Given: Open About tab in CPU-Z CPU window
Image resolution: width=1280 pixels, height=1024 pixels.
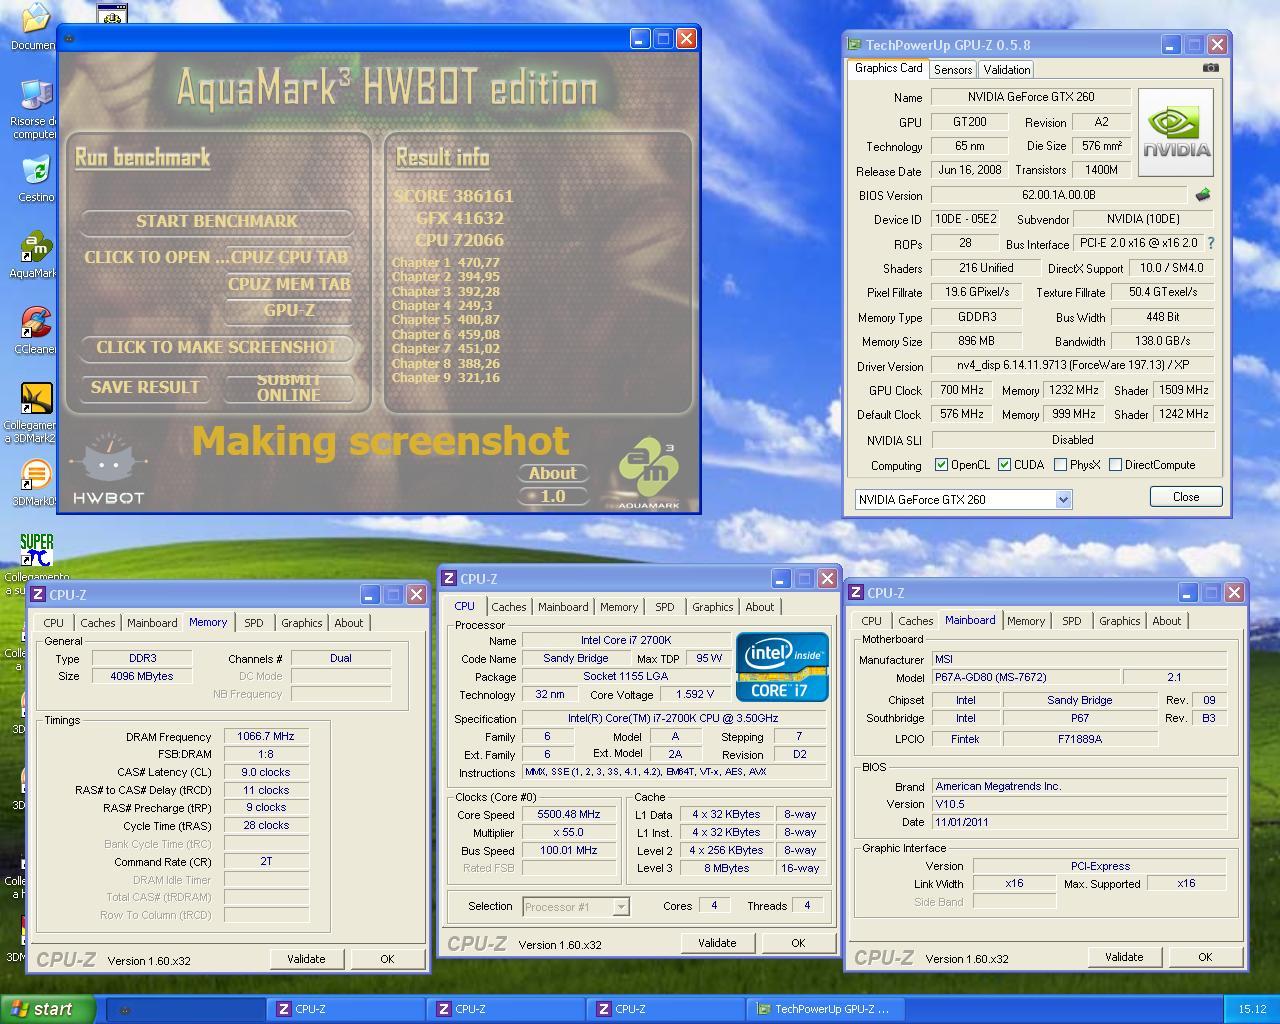Looking at the screenshot, I should (x=759, y=607).
